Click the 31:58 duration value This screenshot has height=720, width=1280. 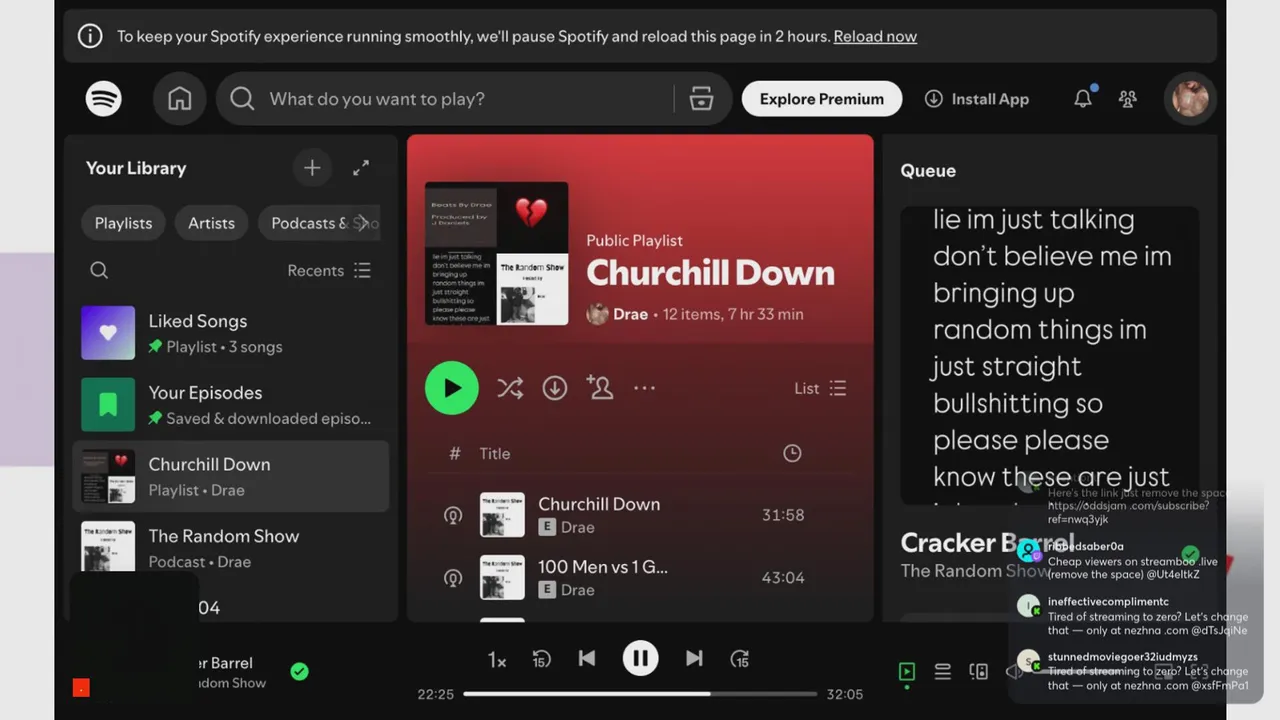coord(783,515)
